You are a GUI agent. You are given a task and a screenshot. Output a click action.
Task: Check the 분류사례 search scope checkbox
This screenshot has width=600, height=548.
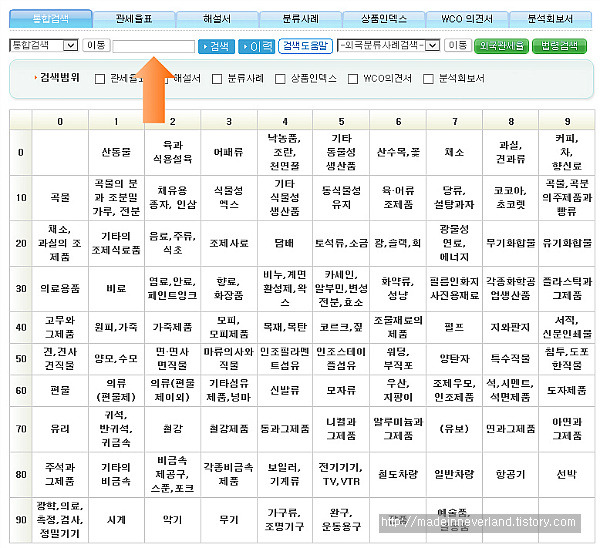[217, 79]
